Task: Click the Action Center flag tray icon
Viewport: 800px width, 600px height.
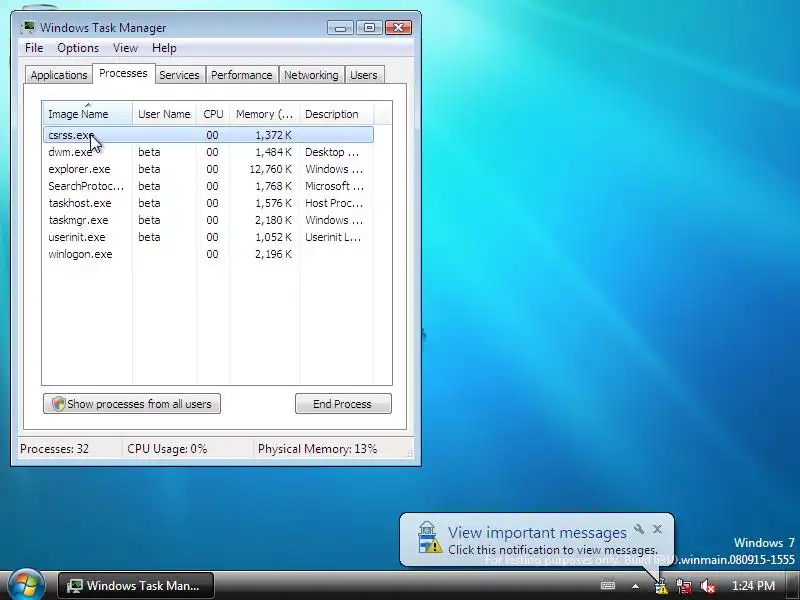Action: tap(661, 586)
